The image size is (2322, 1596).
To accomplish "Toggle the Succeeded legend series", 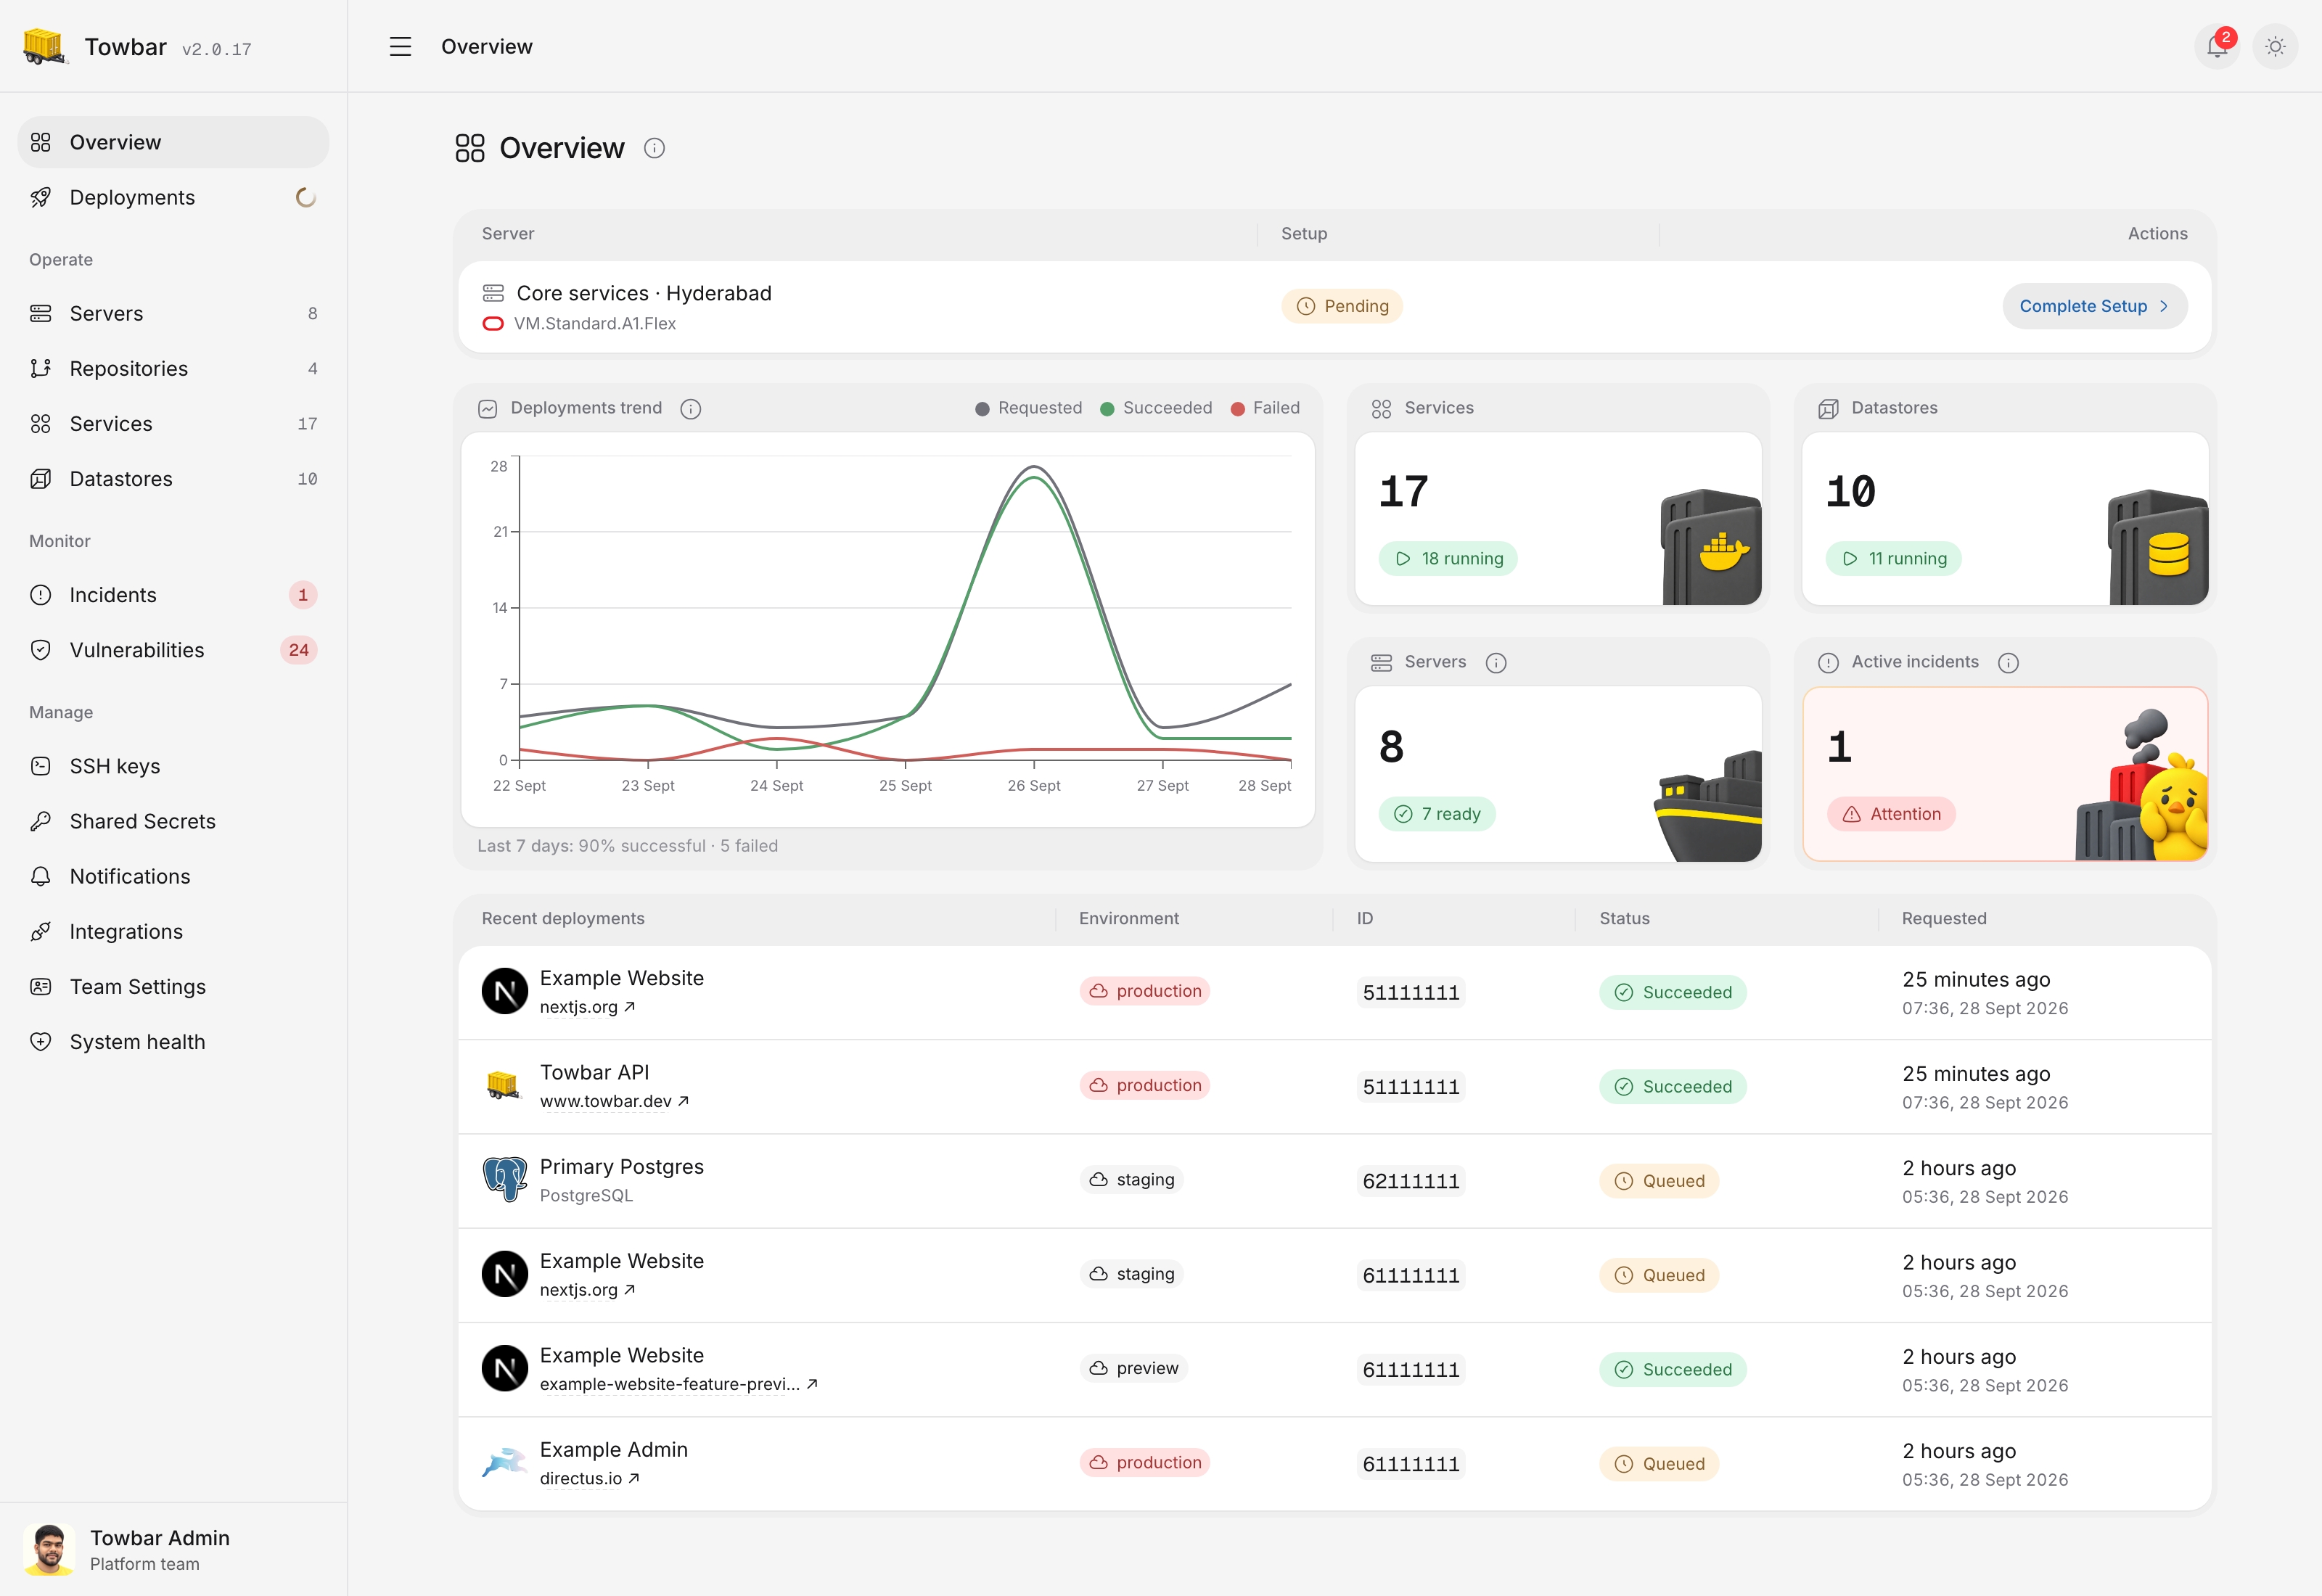I will tap(1156, 408).
